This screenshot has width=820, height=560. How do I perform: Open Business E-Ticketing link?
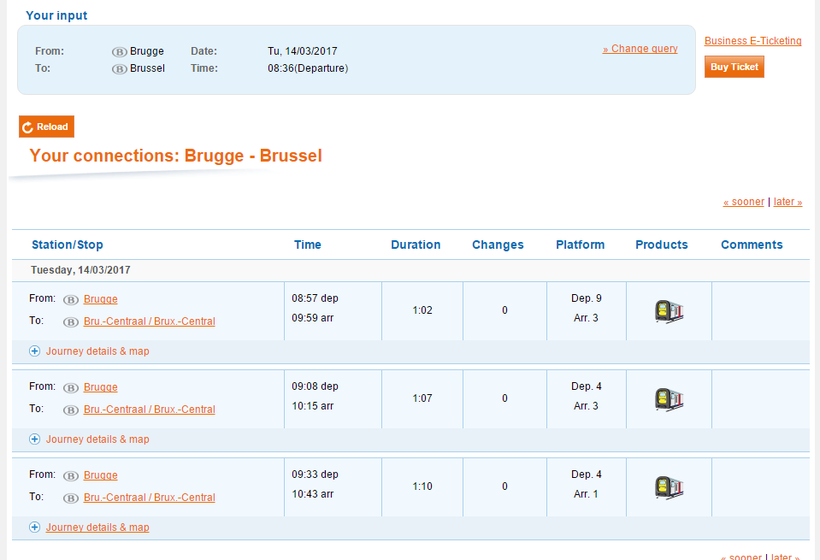[752, 41]
